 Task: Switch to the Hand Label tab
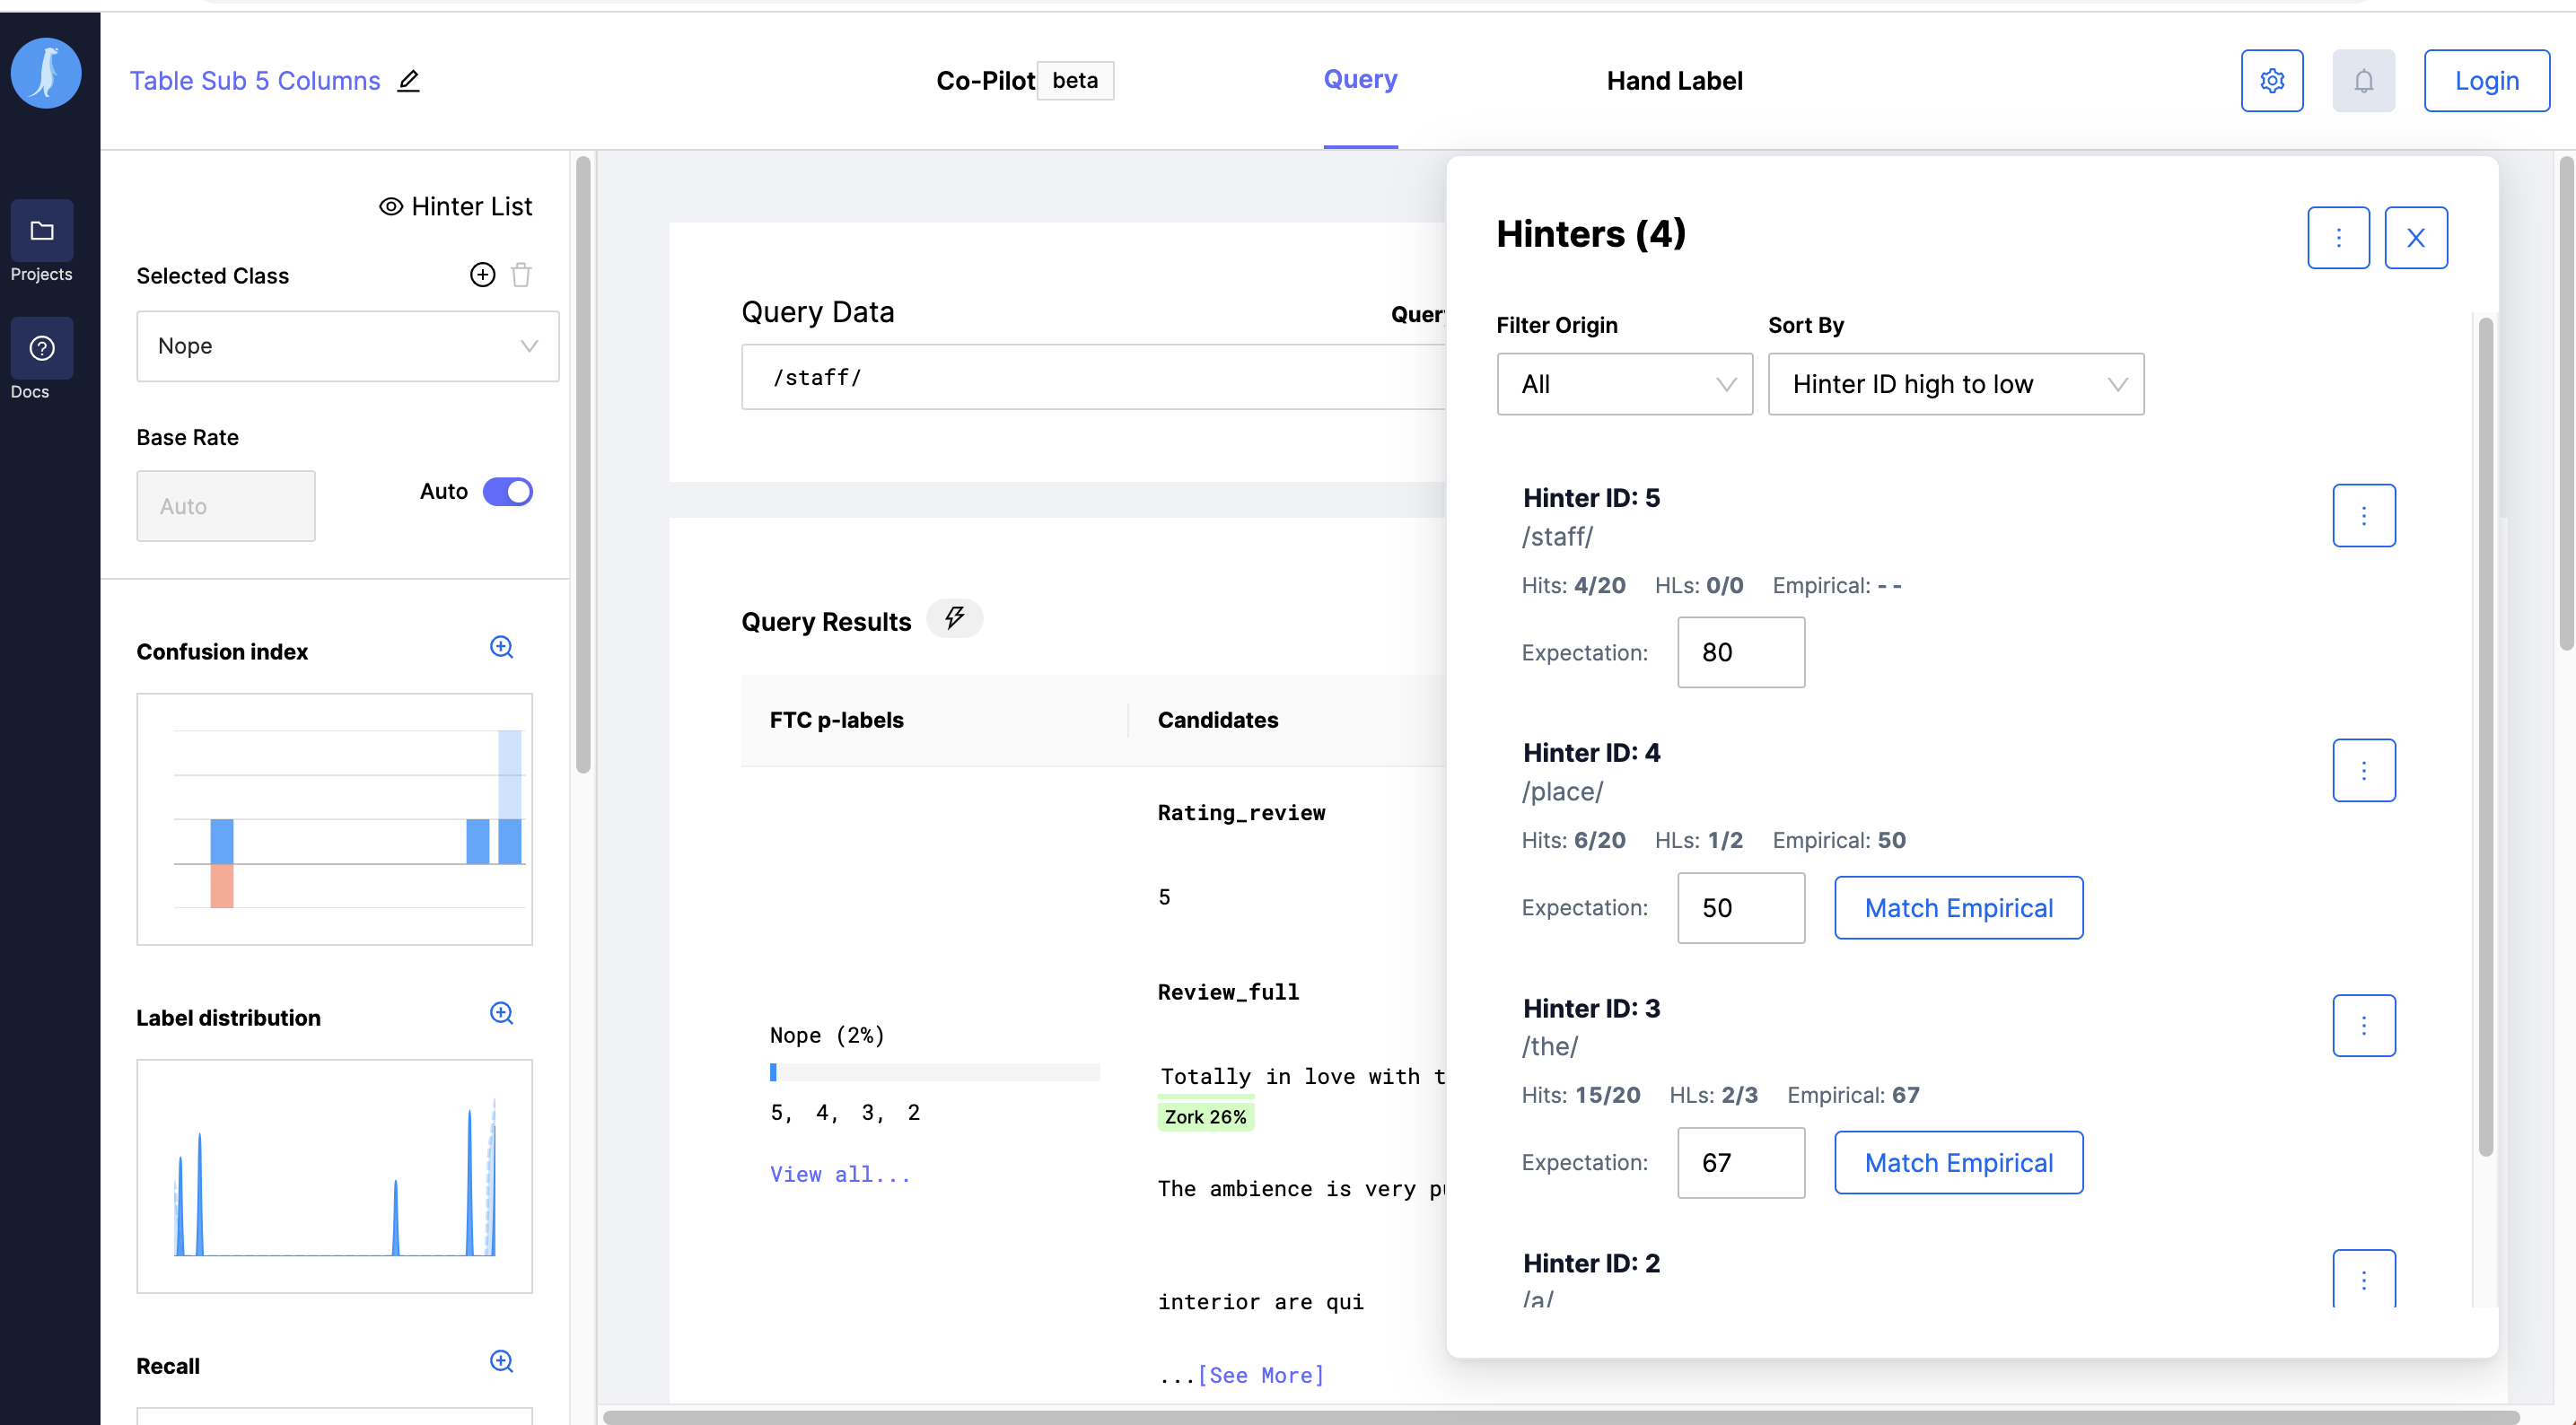point(1673,81)
